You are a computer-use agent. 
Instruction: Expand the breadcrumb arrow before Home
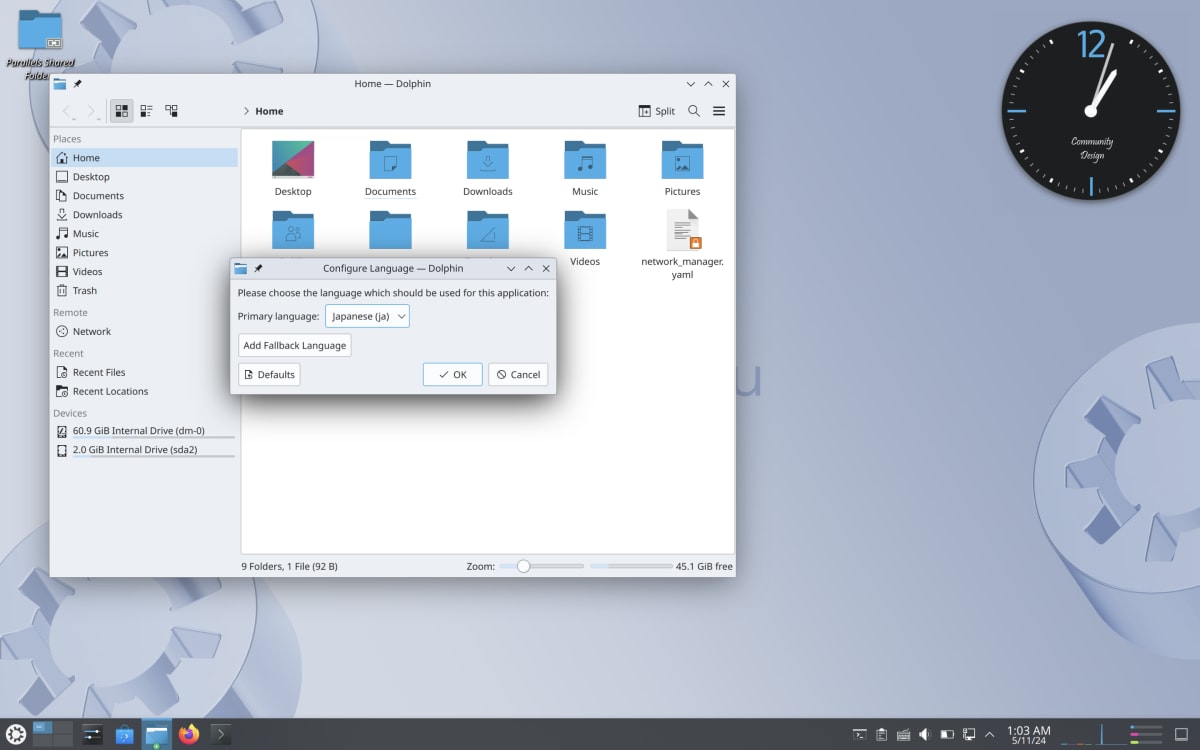click(246, 111)
